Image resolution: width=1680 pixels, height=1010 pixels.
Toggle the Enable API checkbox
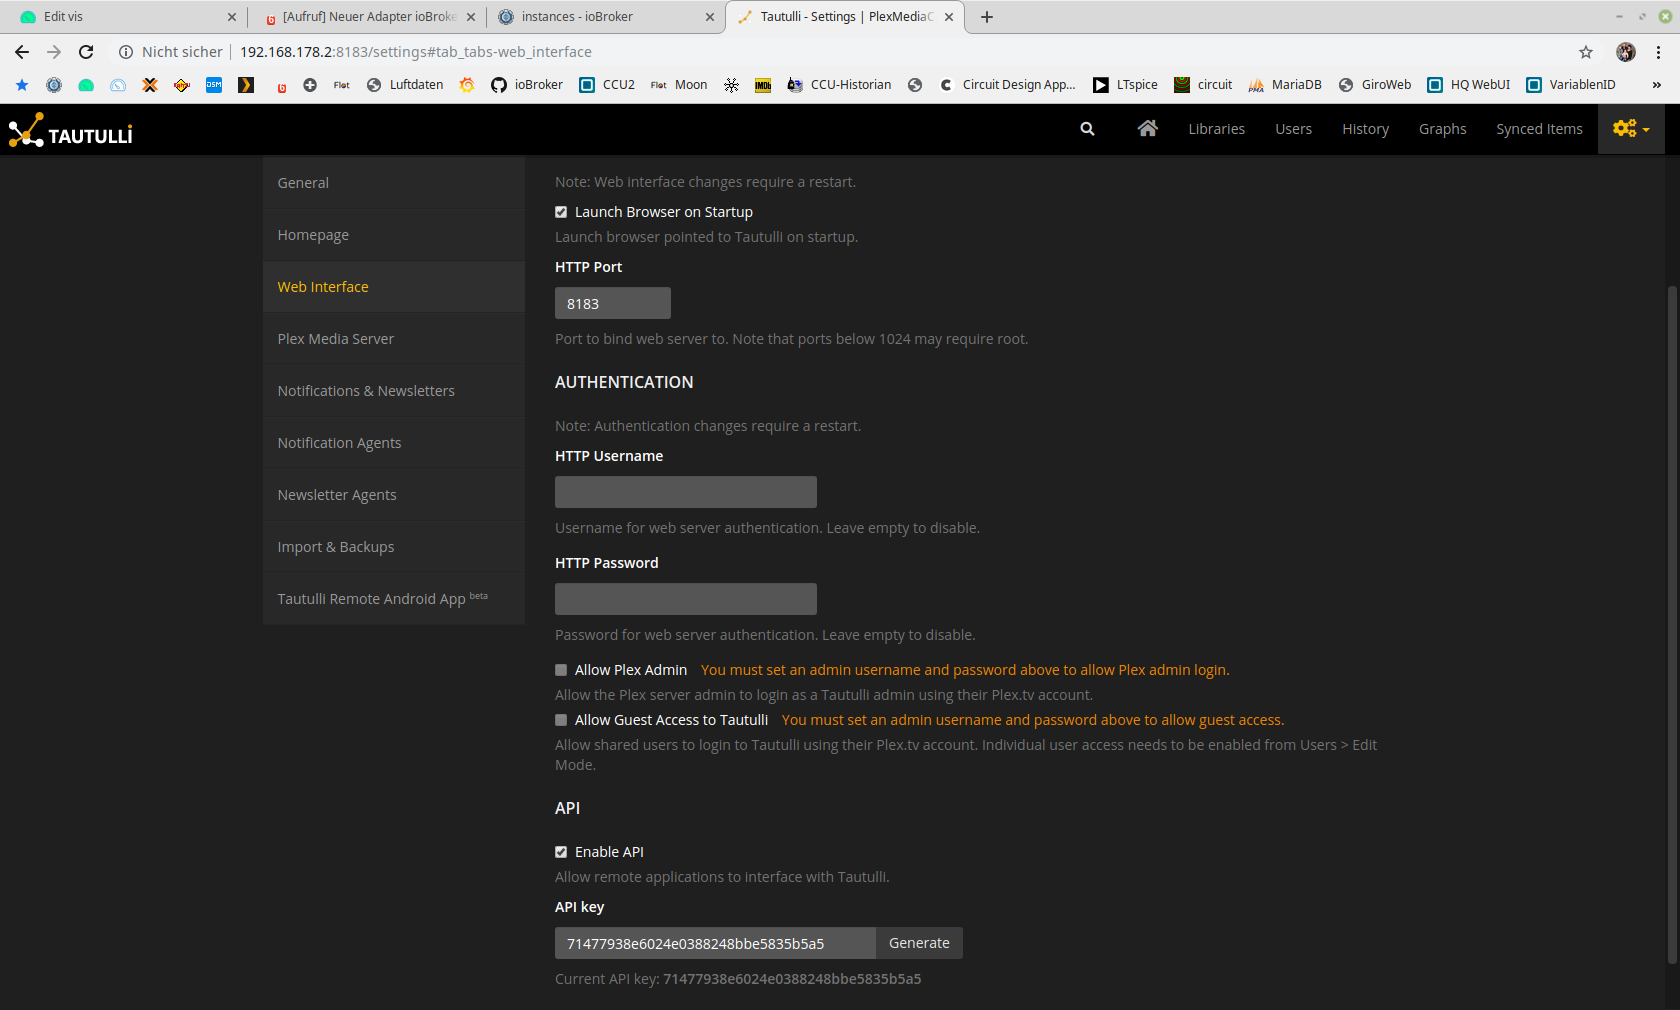(x=561, y=852)
